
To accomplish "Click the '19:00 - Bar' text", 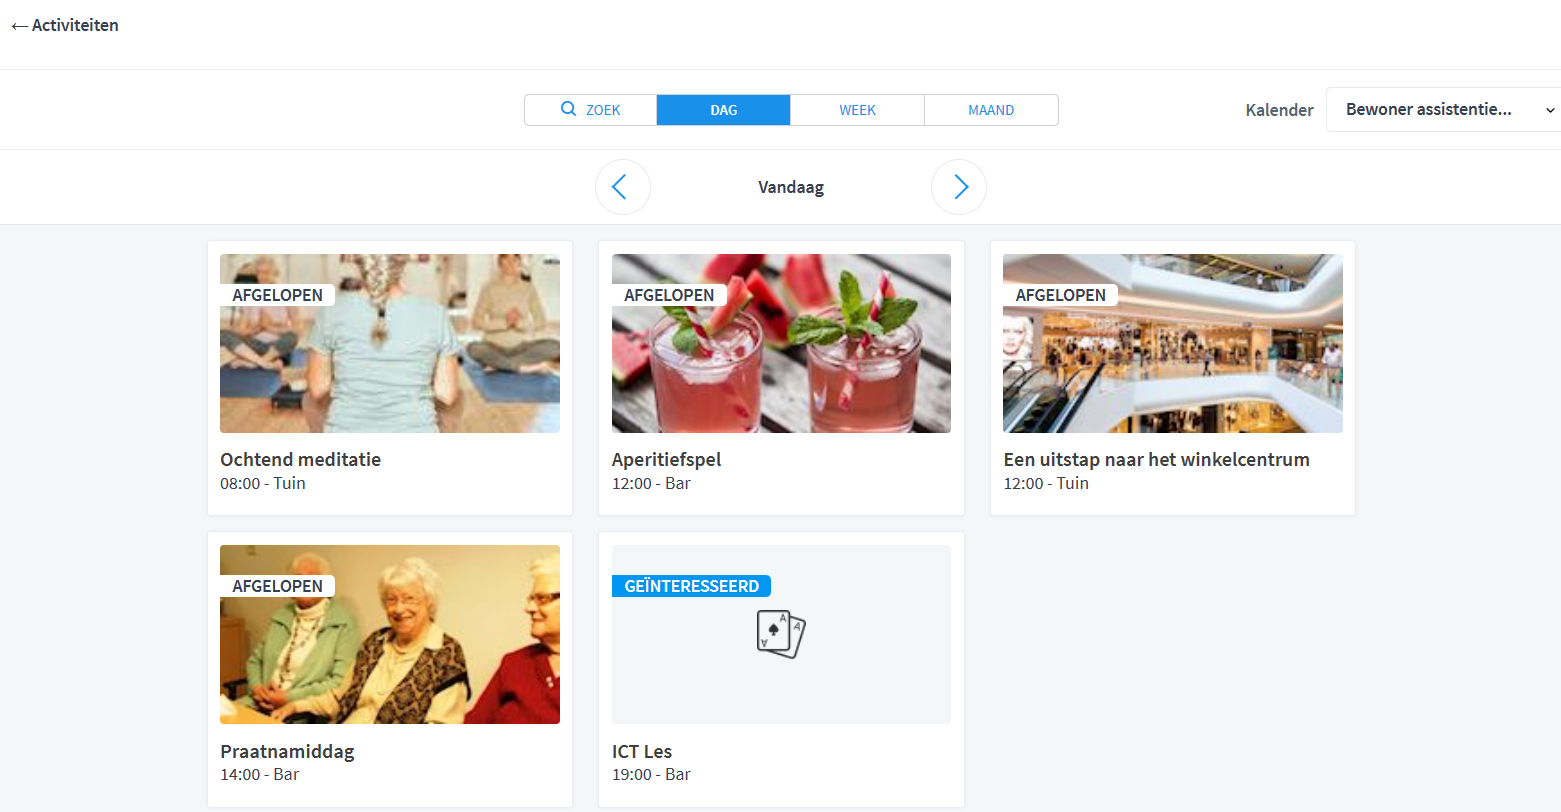I will [651, 774].
